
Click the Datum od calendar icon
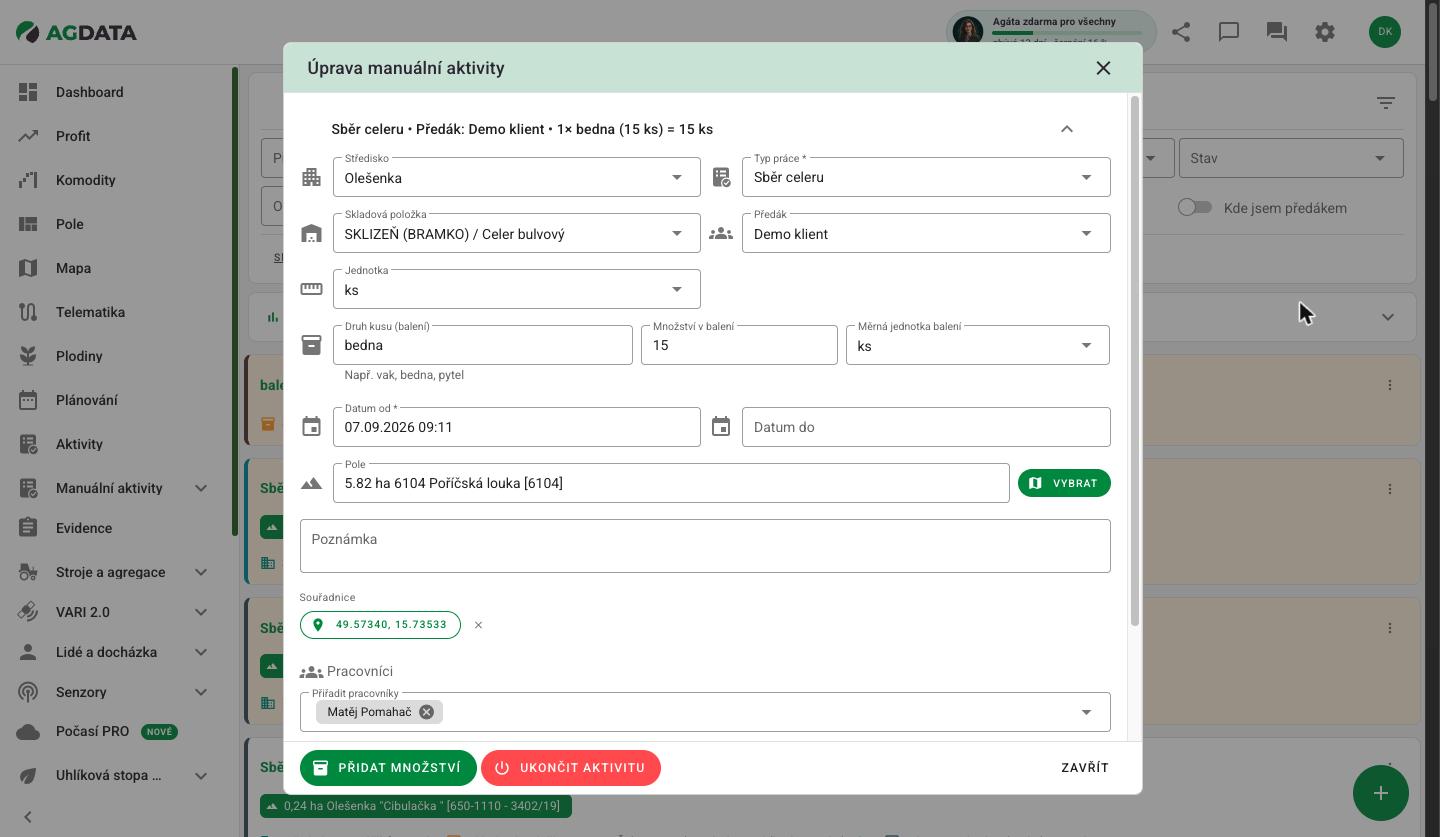[x=312, y=427]
